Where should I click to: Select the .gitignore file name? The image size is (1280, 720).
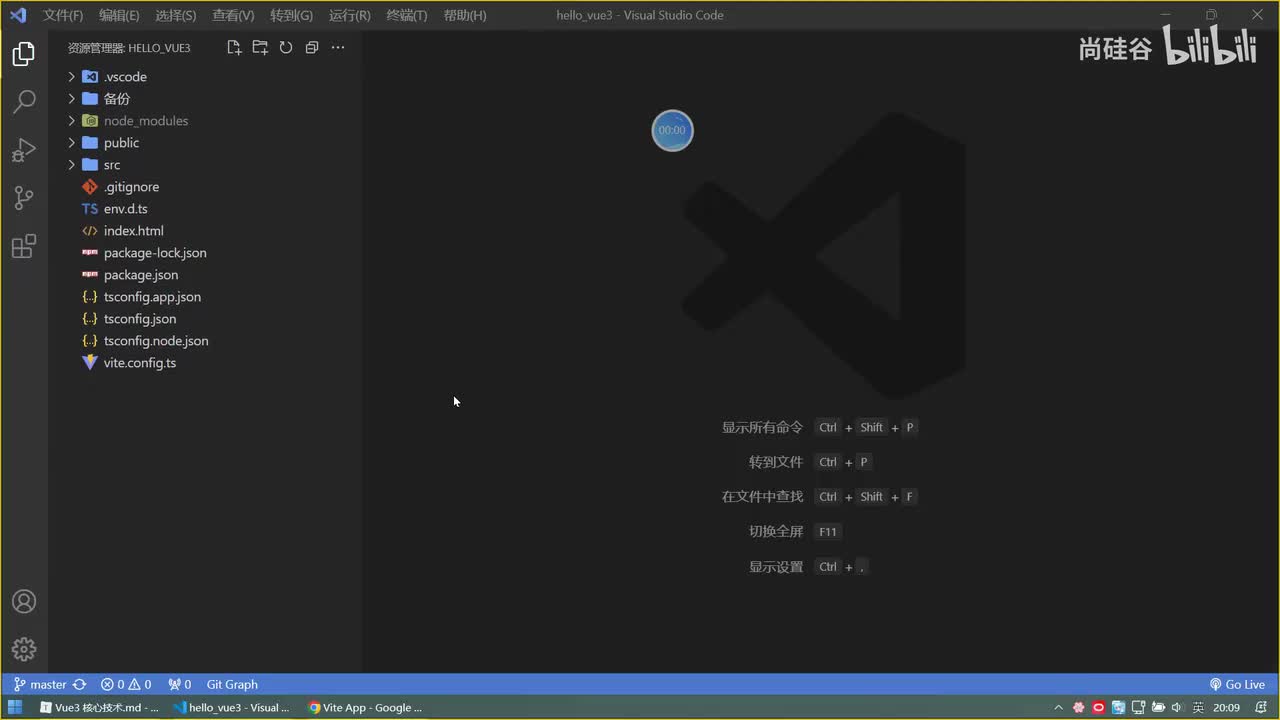(x=131, y=187)
